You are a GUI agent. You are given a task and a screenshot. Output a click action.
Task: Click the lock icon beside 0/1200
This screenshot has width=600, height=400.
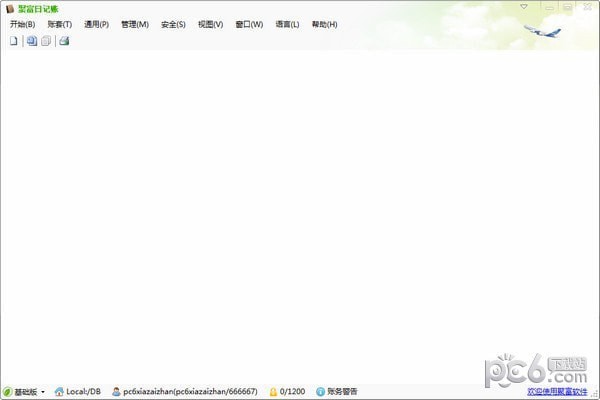coord(273,392)
